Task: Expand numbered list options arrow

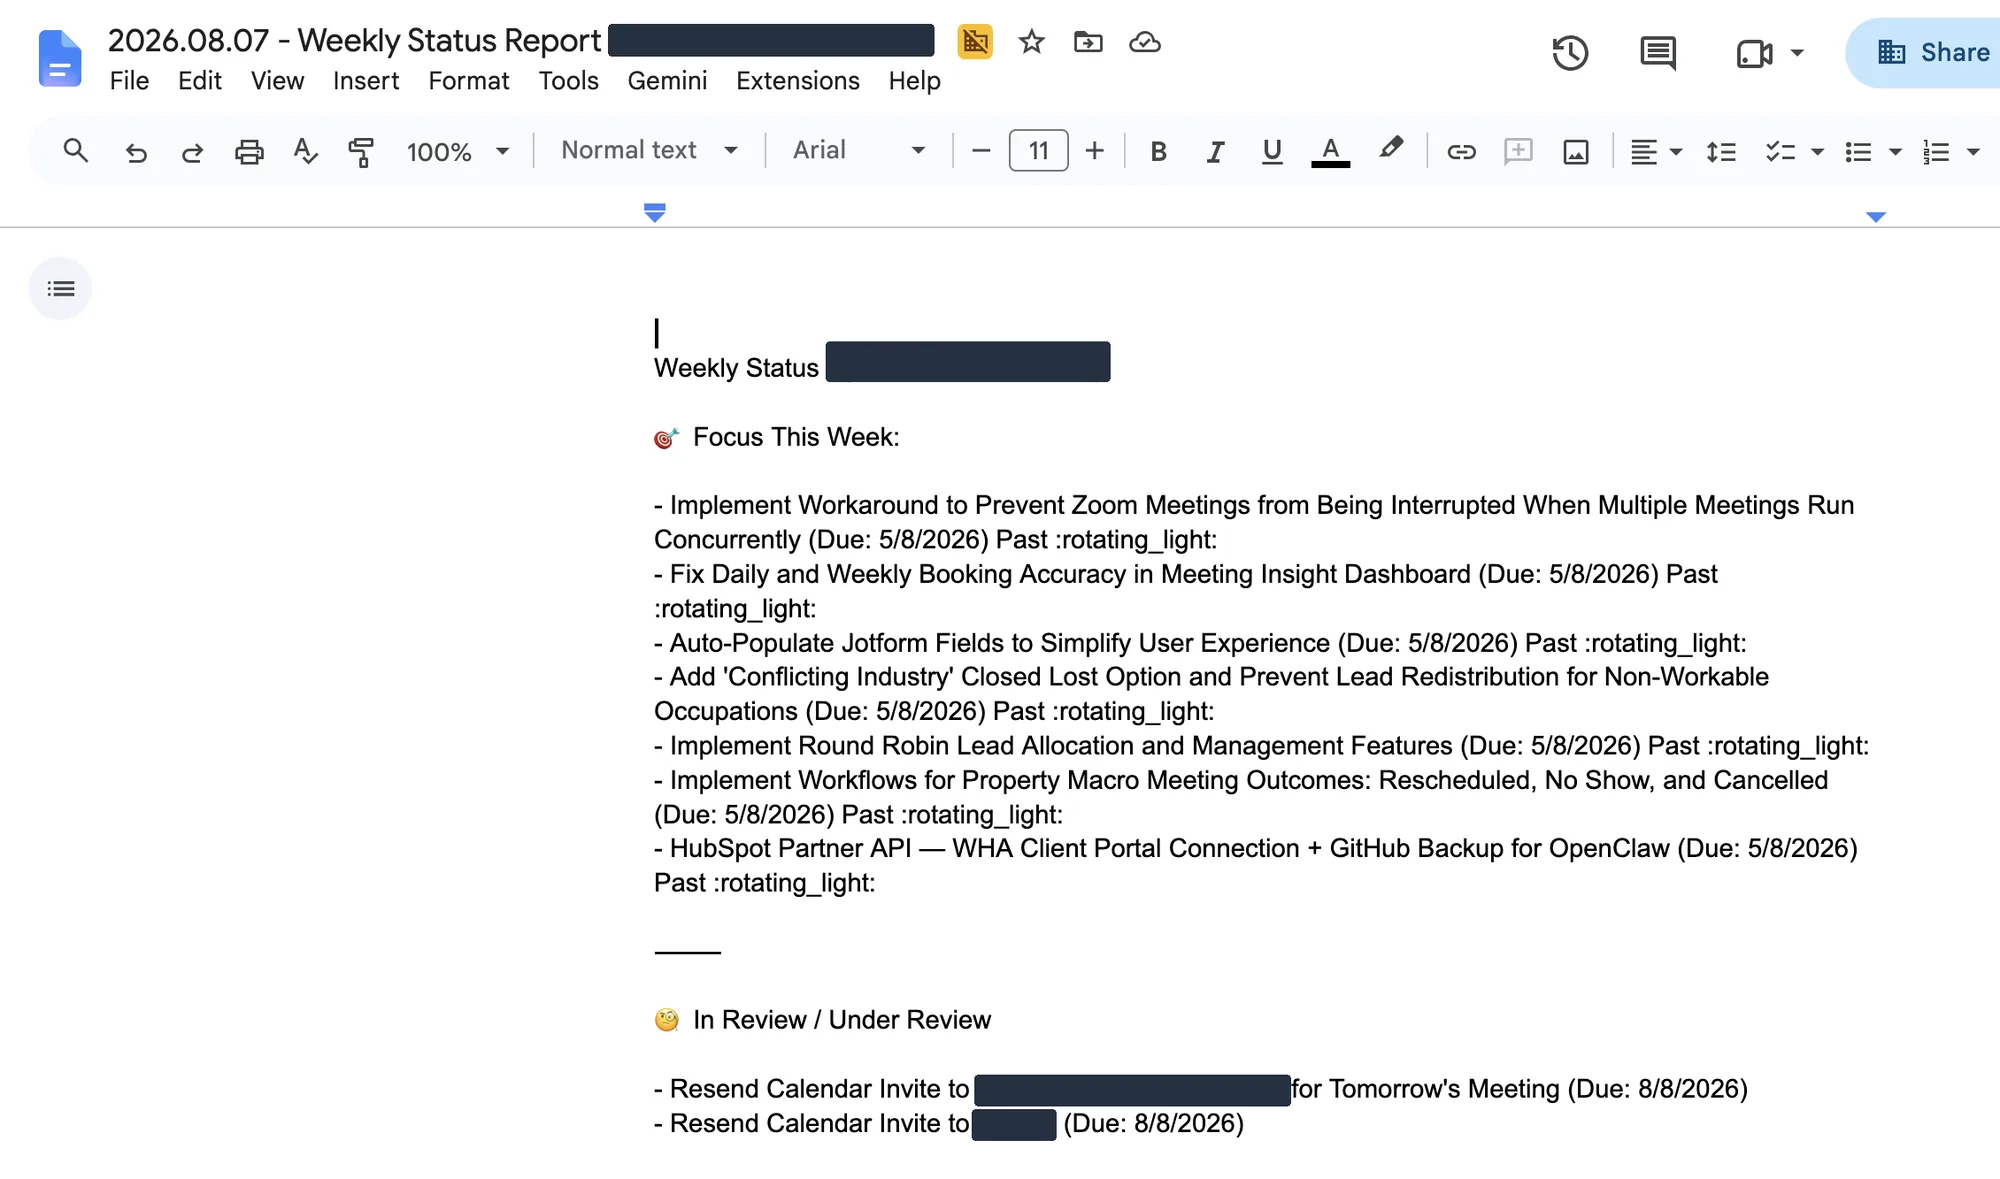Action: pyautogui.click(x=1973, y=152)
